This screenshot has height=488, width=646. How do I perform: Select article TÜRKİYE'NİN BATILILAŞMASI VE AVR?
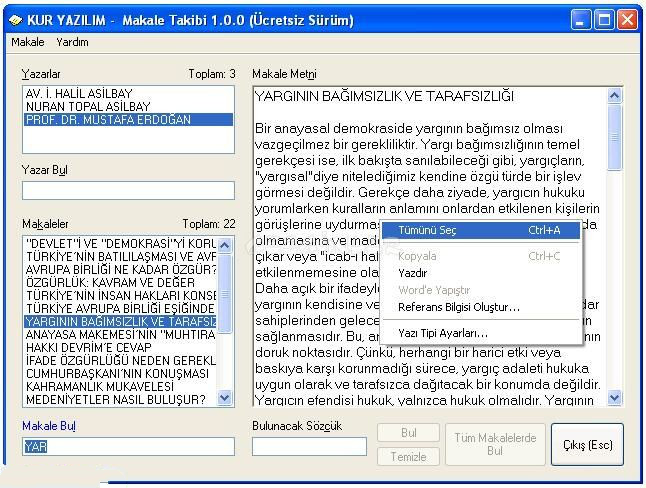point(120,257)
